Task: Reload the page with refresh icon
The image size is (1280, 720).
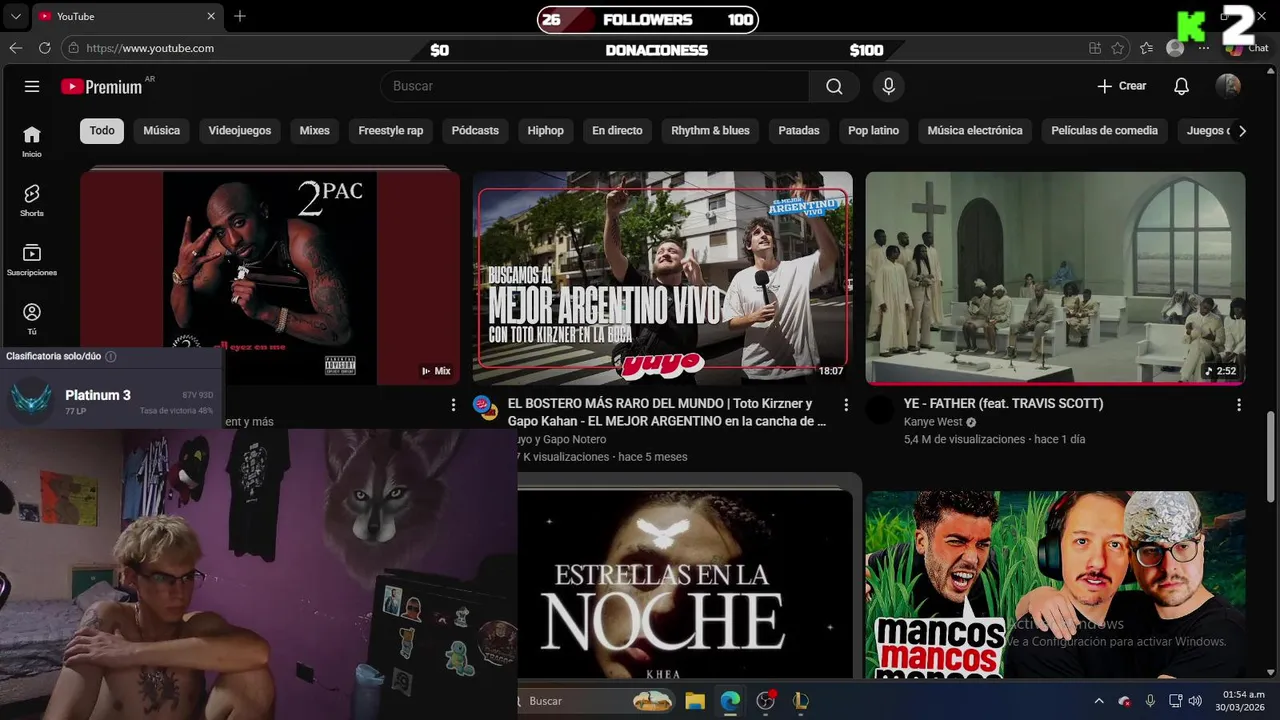Action: click(x=44, y=48)
